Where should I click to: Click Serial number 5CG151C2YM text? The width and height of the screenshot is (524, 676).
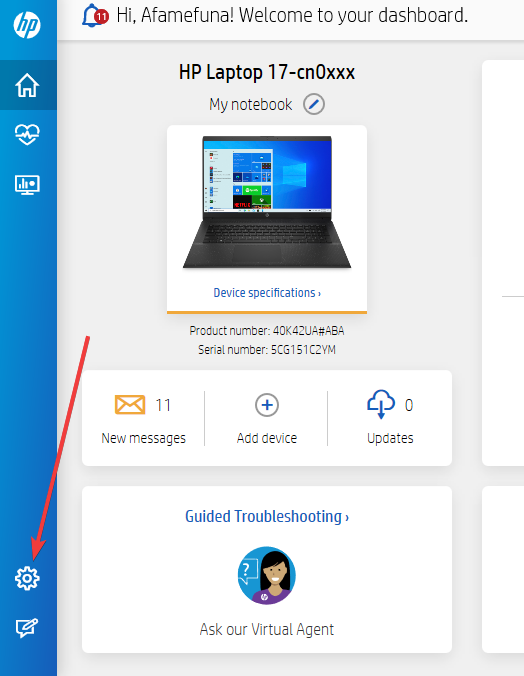coord(267,349)
